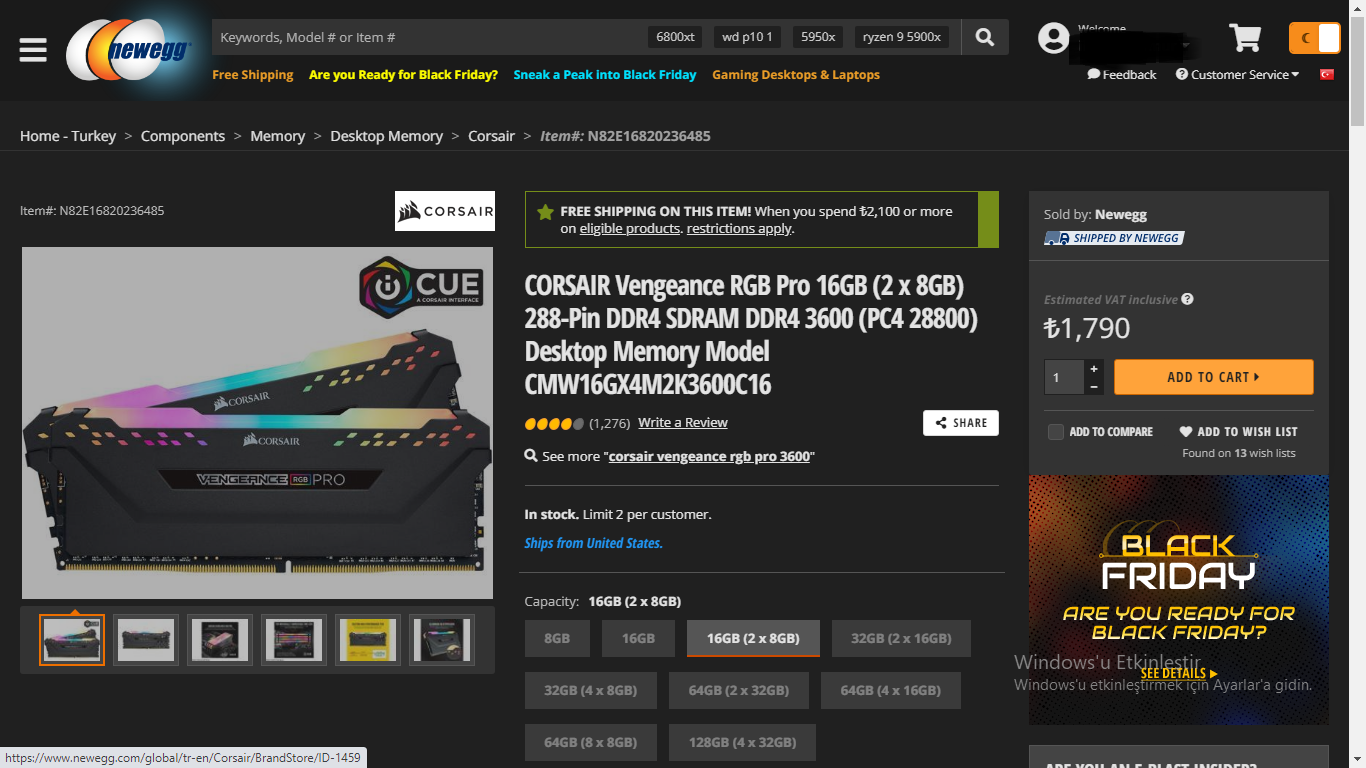Go to Memory breadcrumb
Screen dimensions: 1366x768
tap(278, 136)
